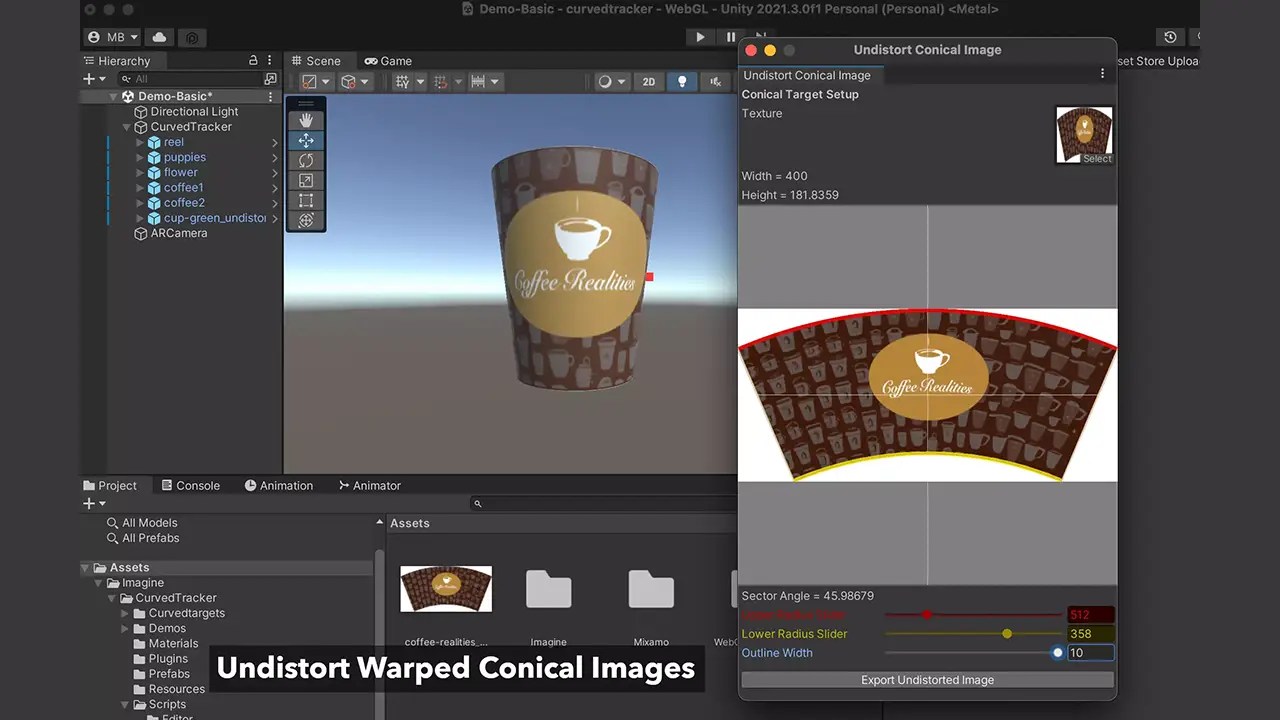Open the MB account dropdown
The height and width of the screenshot is (720, 1280).
(113, 37)
